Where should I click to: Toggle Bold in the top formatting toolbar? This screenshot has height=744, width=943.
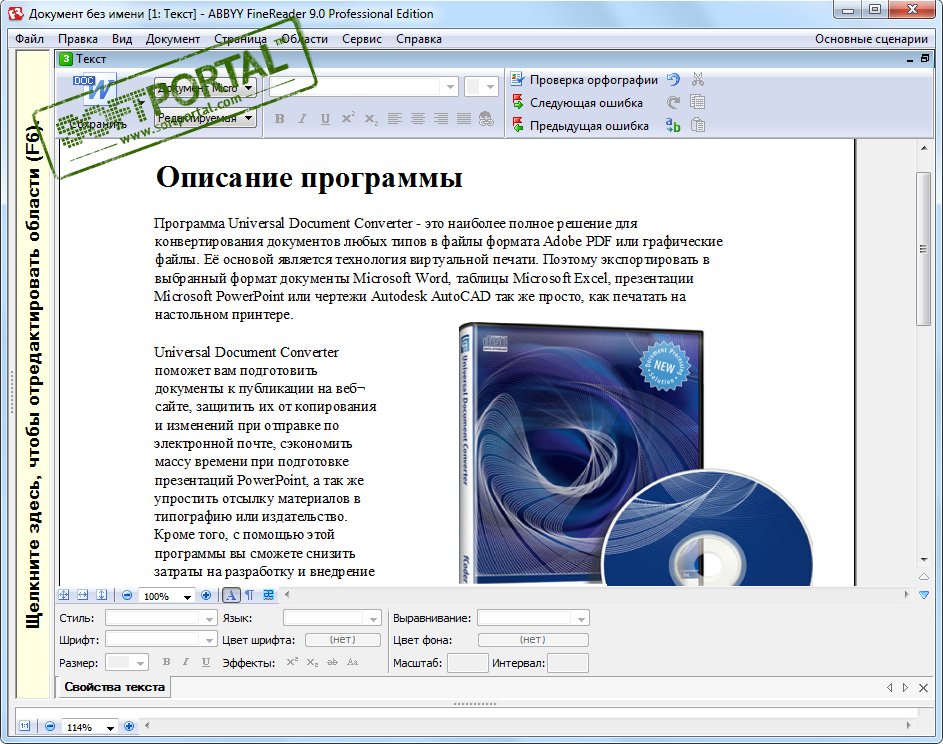point(279,118)
